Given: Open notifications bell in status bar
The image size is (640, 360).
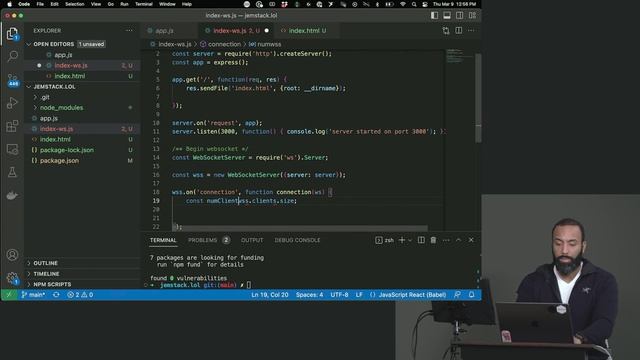Looking at the screenshot, I should [x=471, y=295].
